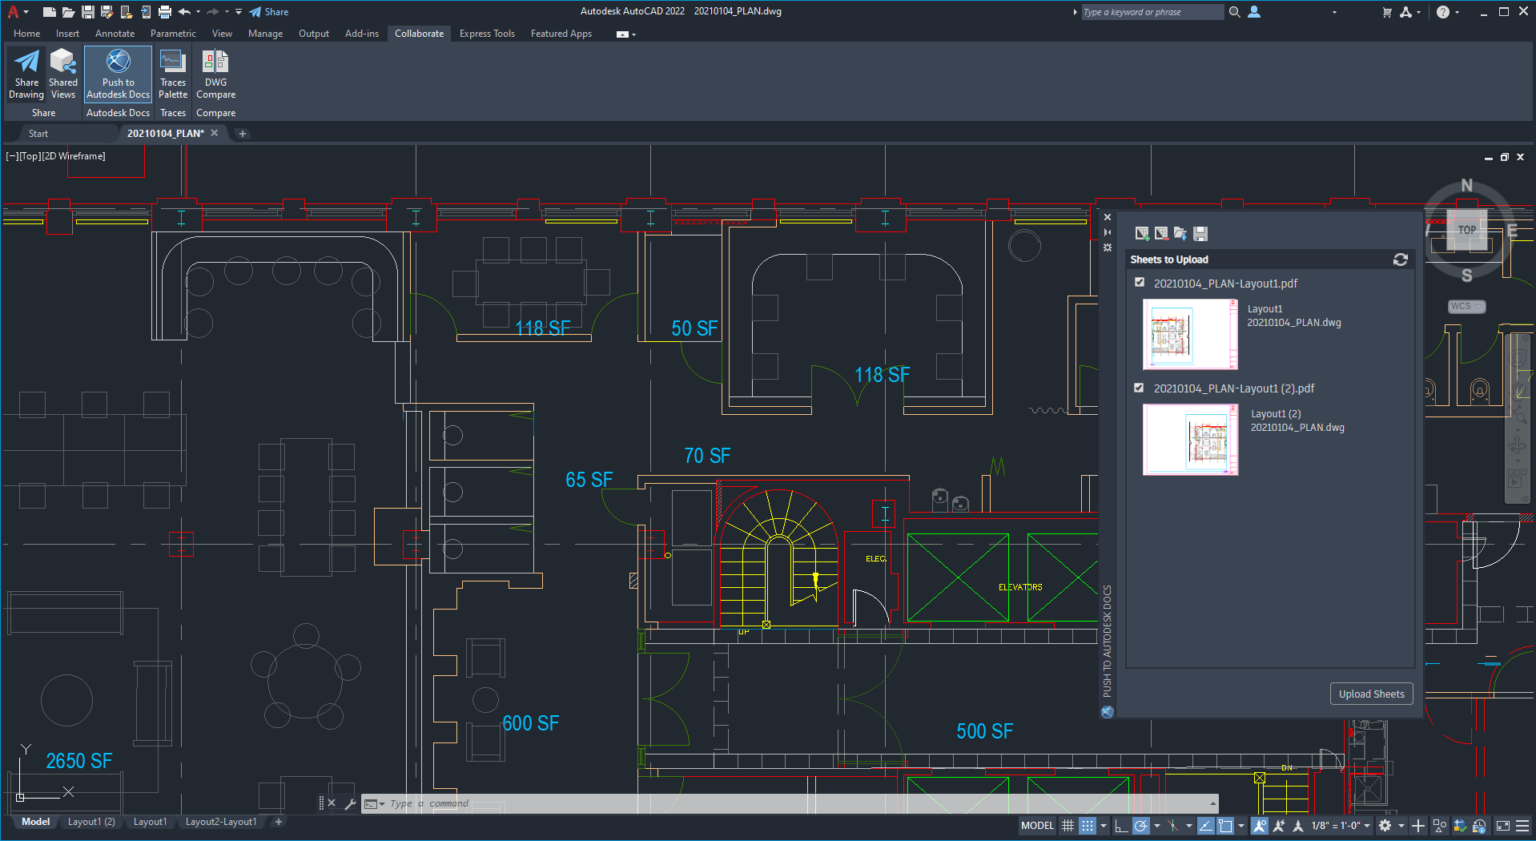Uncheck the 20210104_PLAN-Layout1.pdf sheet
This screenshot has height=841, width=1536.
(1139, 283)
